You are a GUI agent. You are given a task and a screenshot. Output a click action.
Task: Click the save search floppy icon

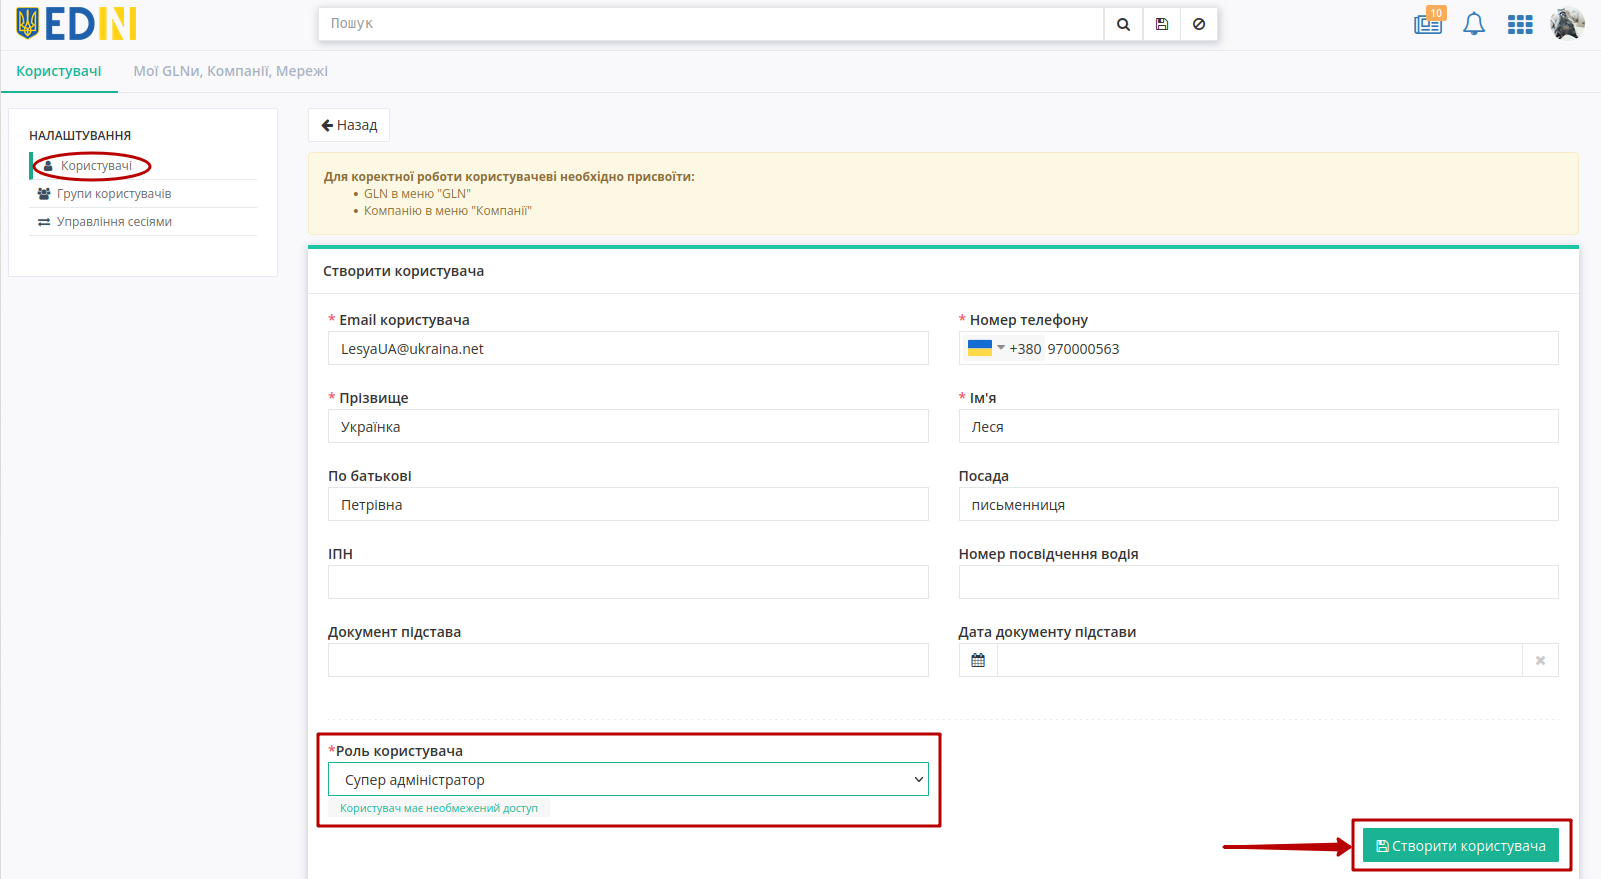tap(1161, 24)
